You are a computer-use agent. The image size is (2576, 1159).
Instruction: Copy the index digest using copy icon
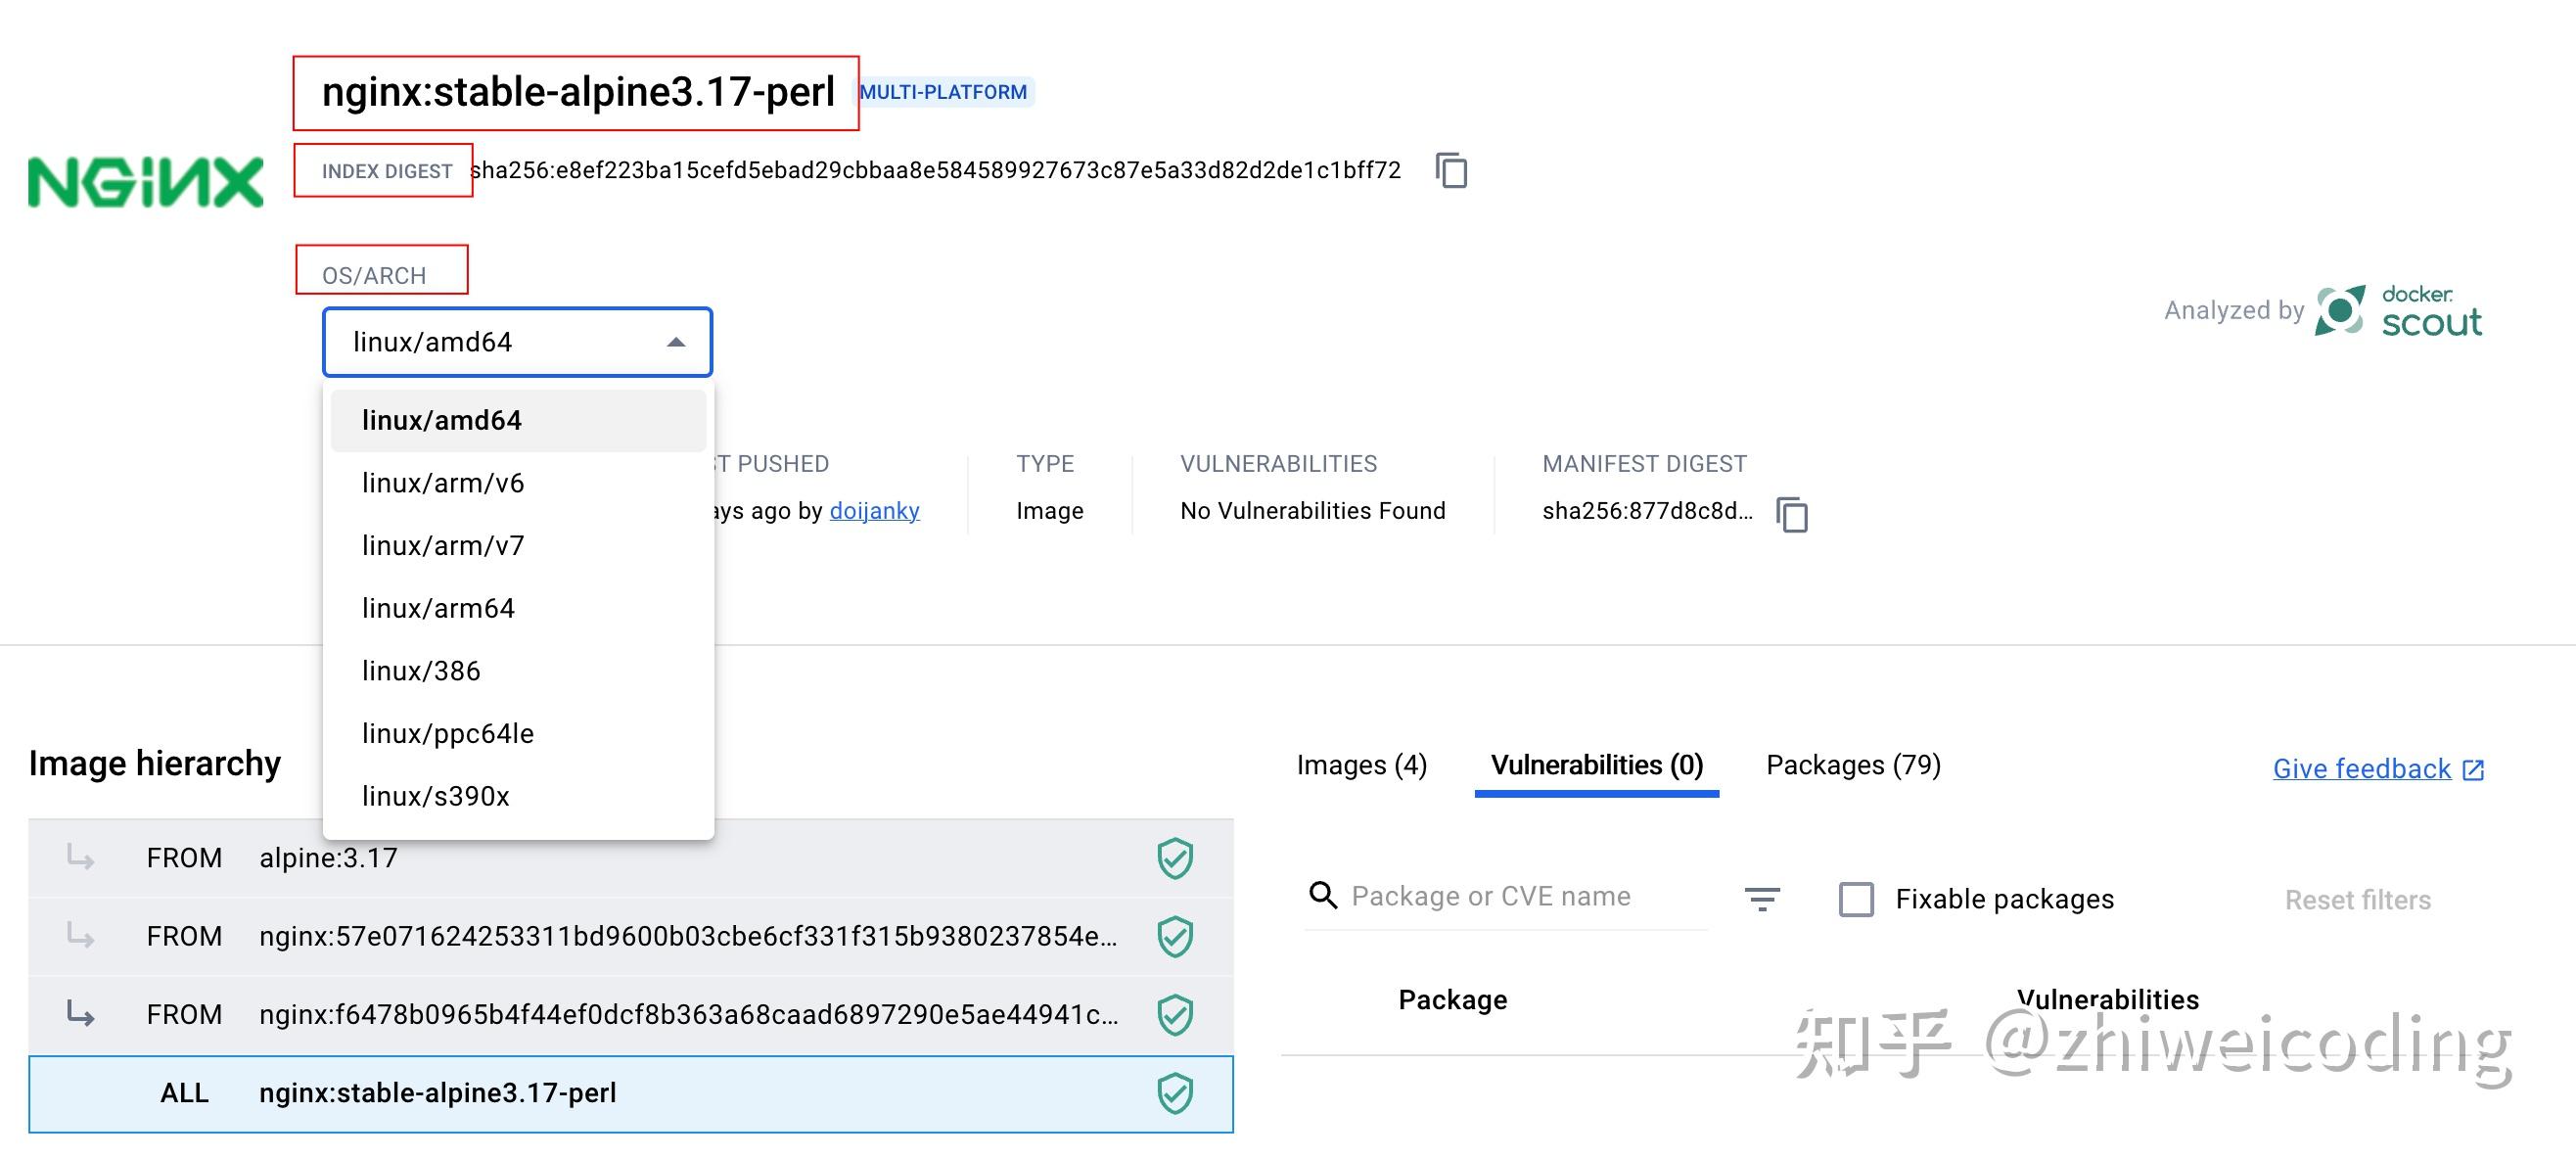[1451, 171]
